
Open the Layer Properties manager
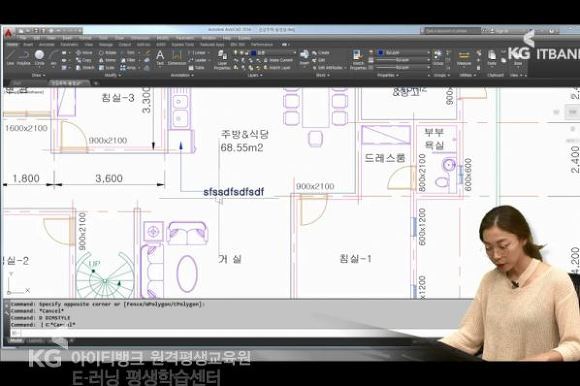pyautogui.click(x=222, y=60)
